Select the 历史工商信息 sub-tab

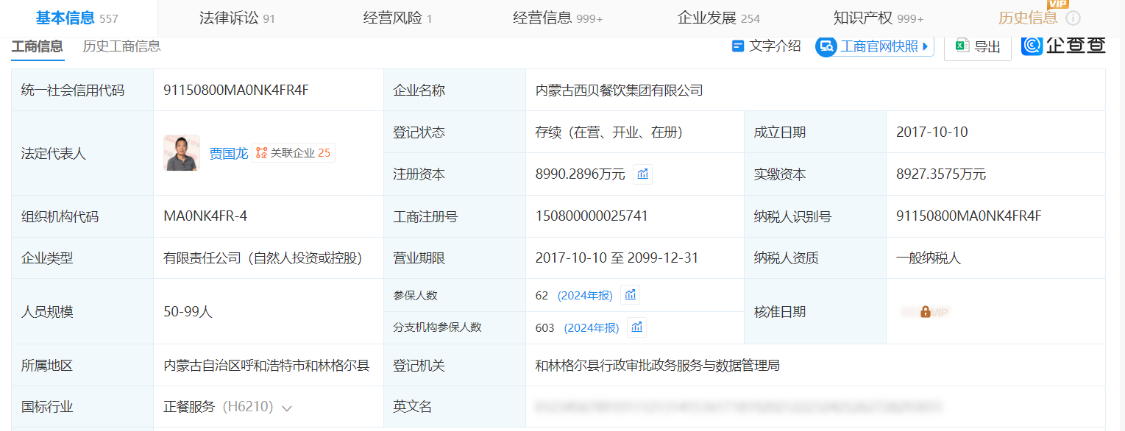(121, 47)
